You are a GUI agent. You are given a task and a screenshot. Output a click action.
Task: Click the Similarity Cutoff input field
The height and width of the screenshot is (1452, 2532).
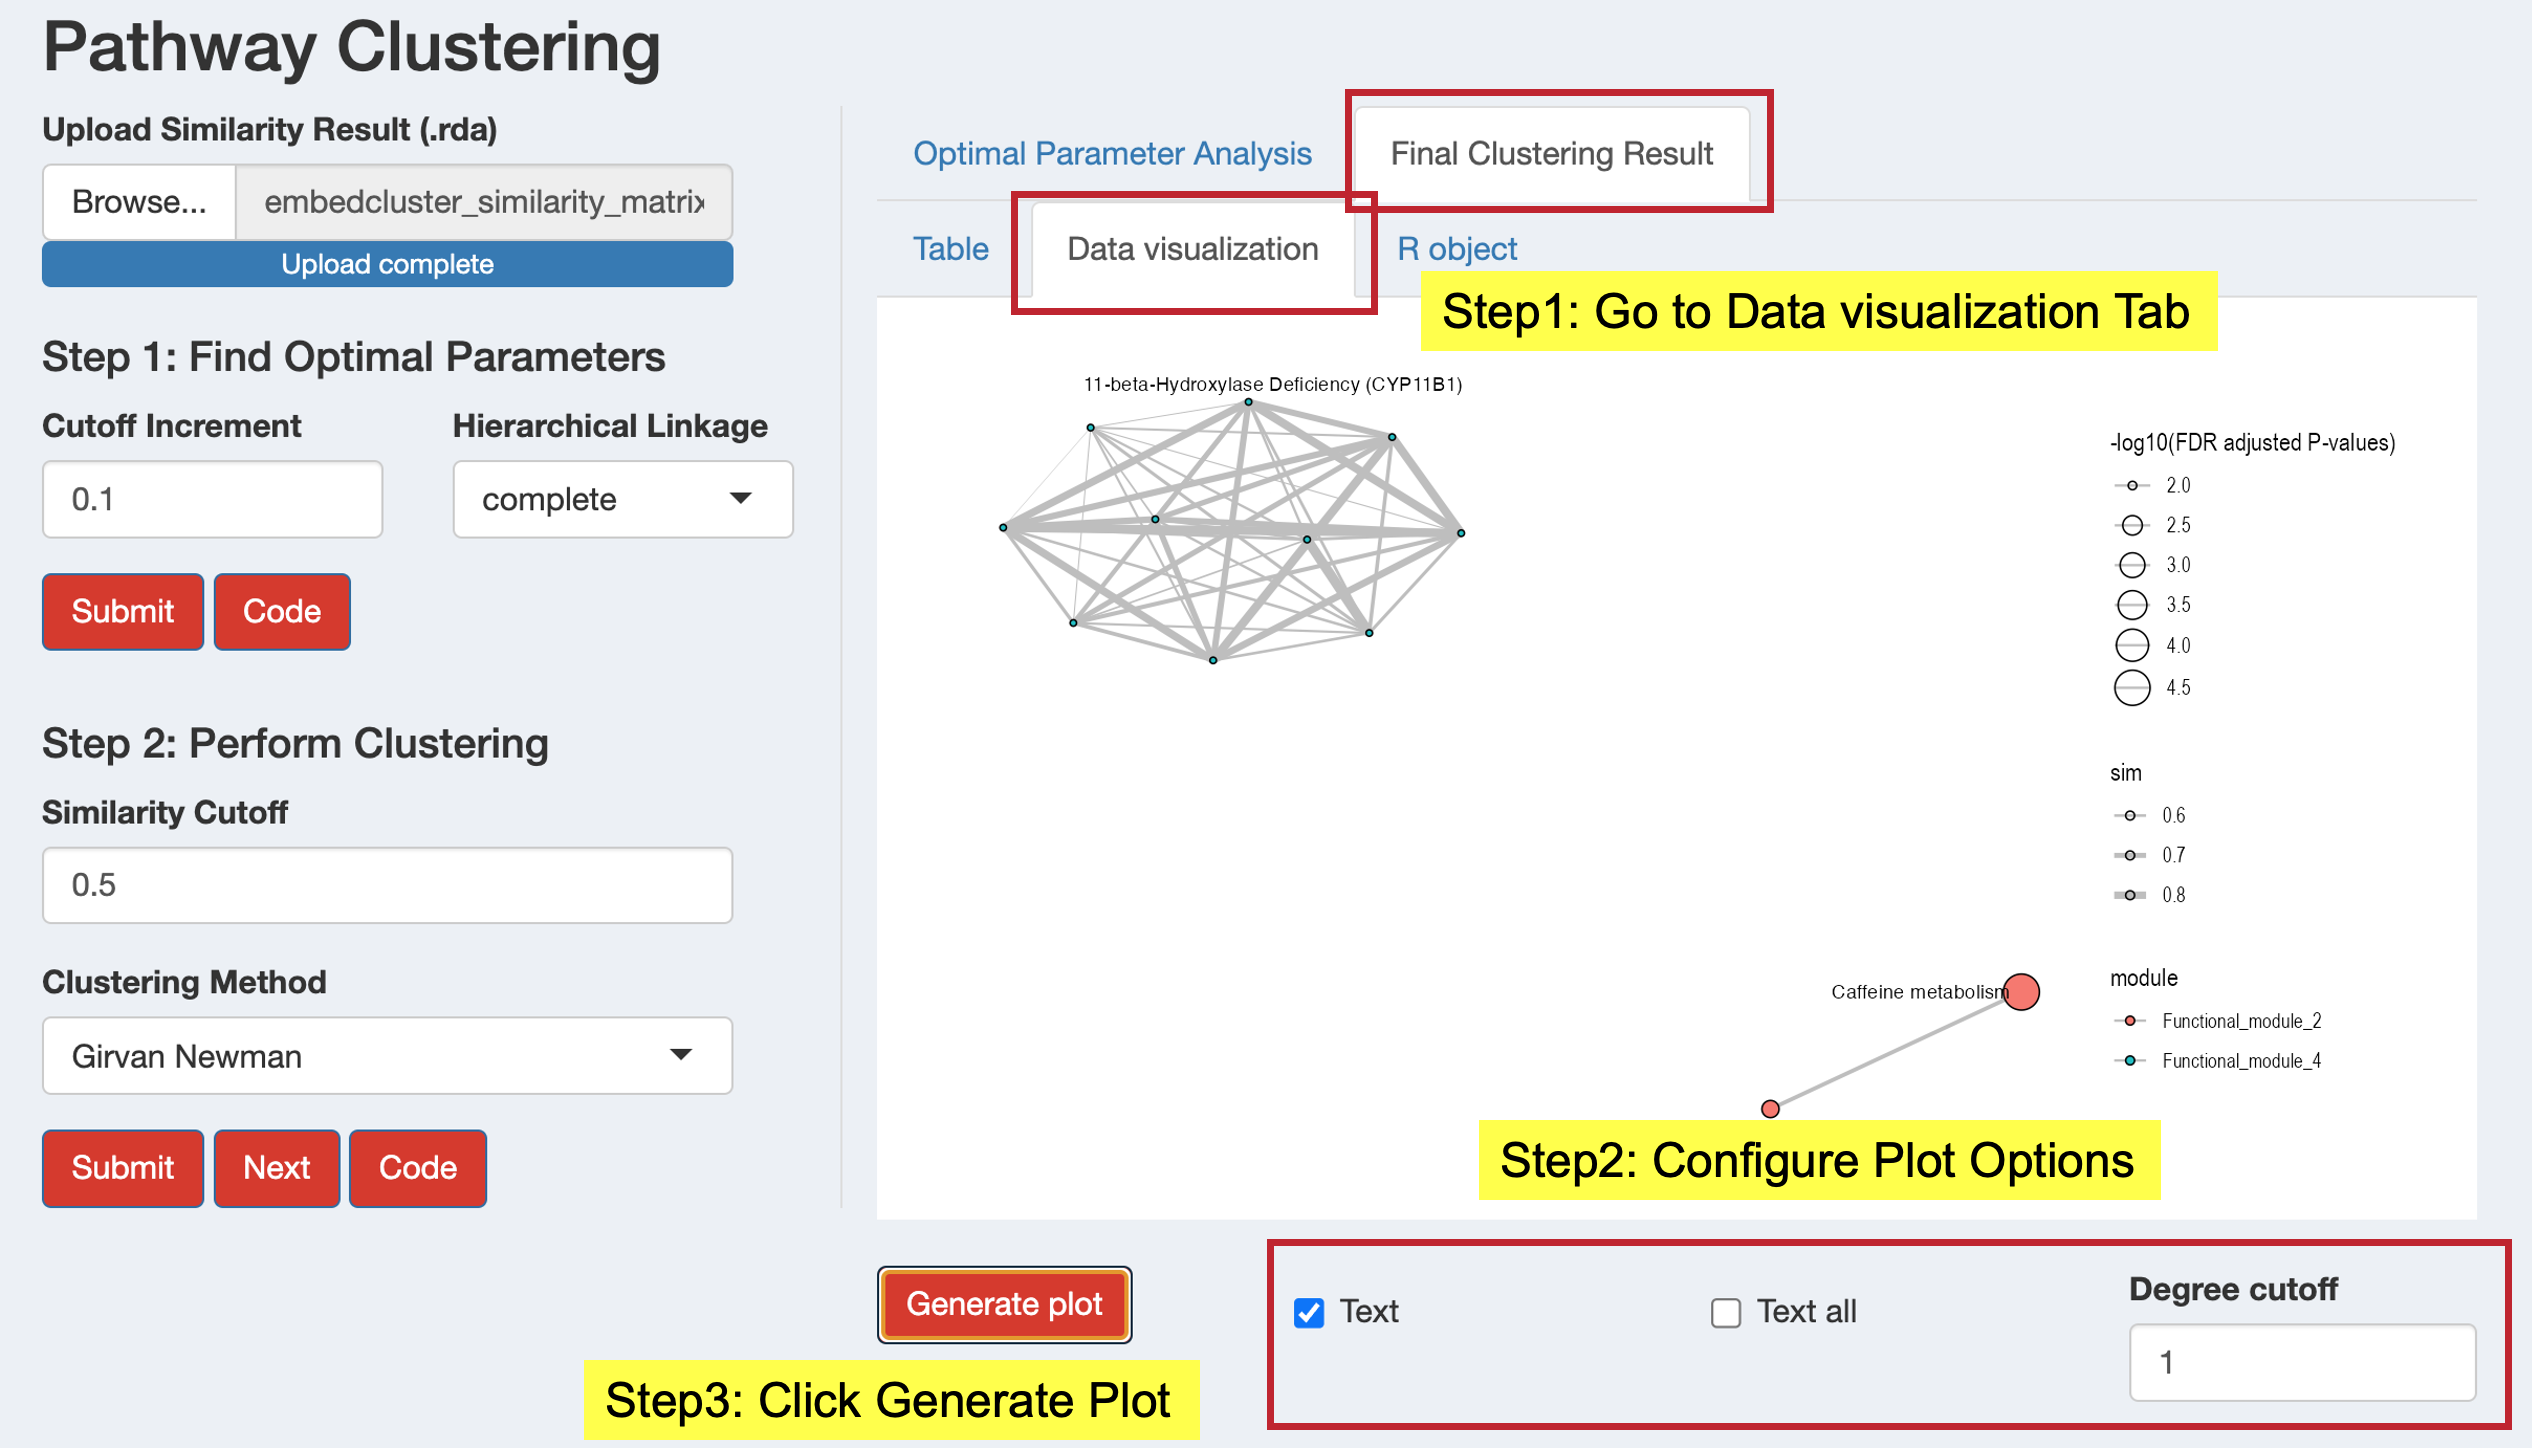point(387,887)
